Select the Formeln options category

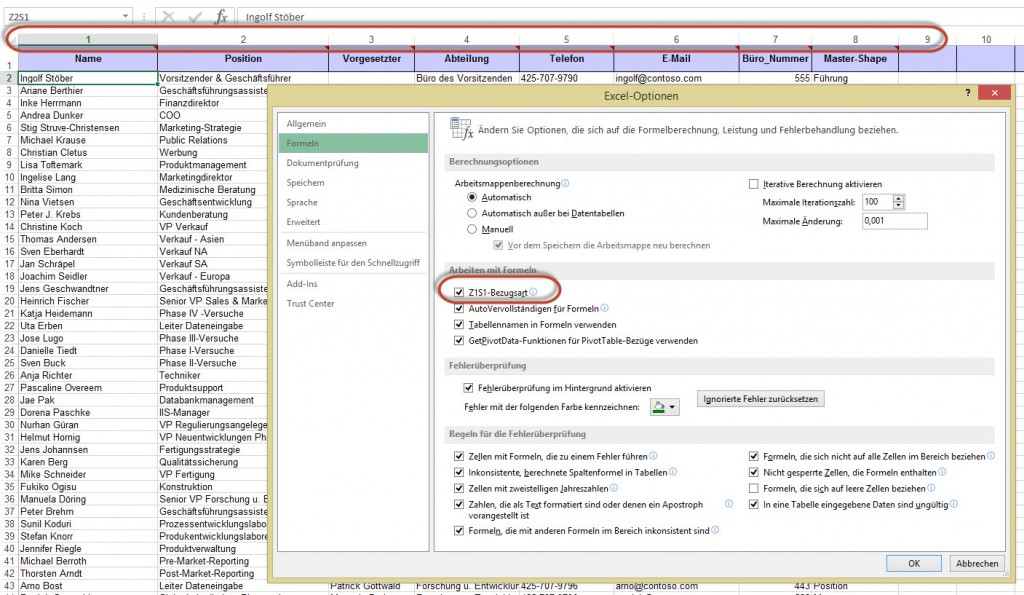tap(353, 143)
